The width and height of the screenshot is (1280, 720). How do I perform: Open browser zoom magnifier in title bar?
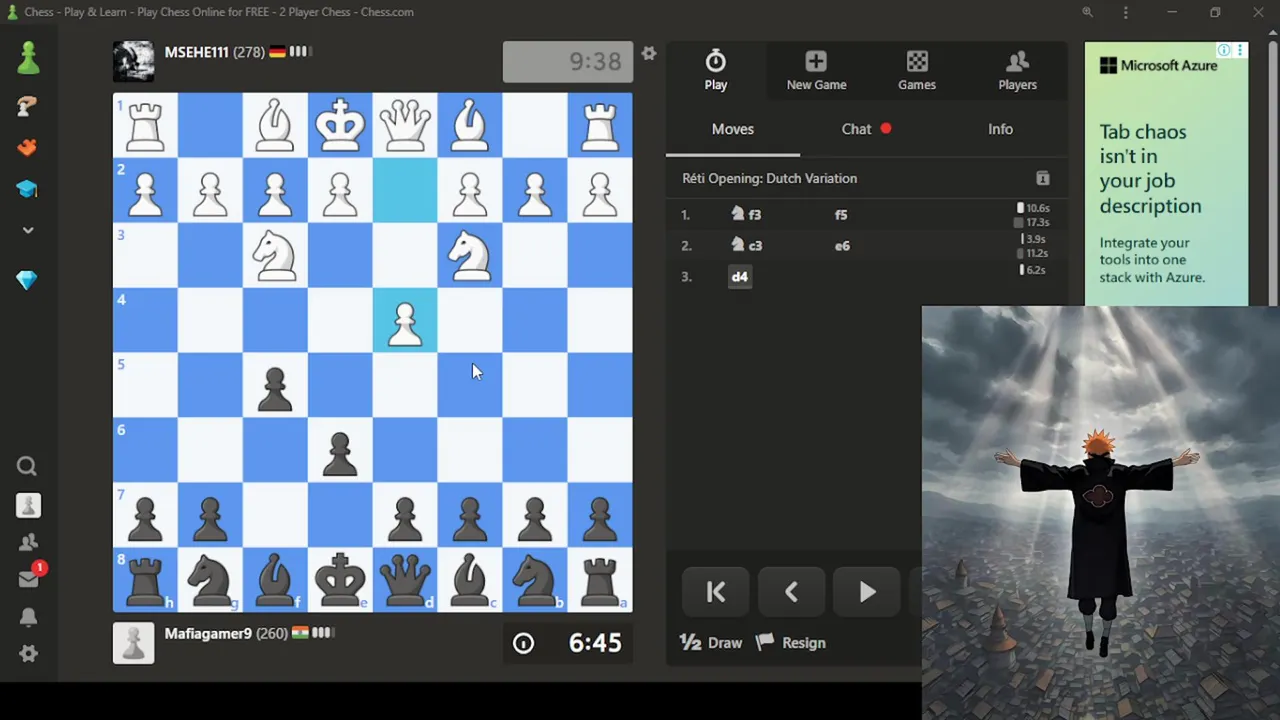[1087, 12]
